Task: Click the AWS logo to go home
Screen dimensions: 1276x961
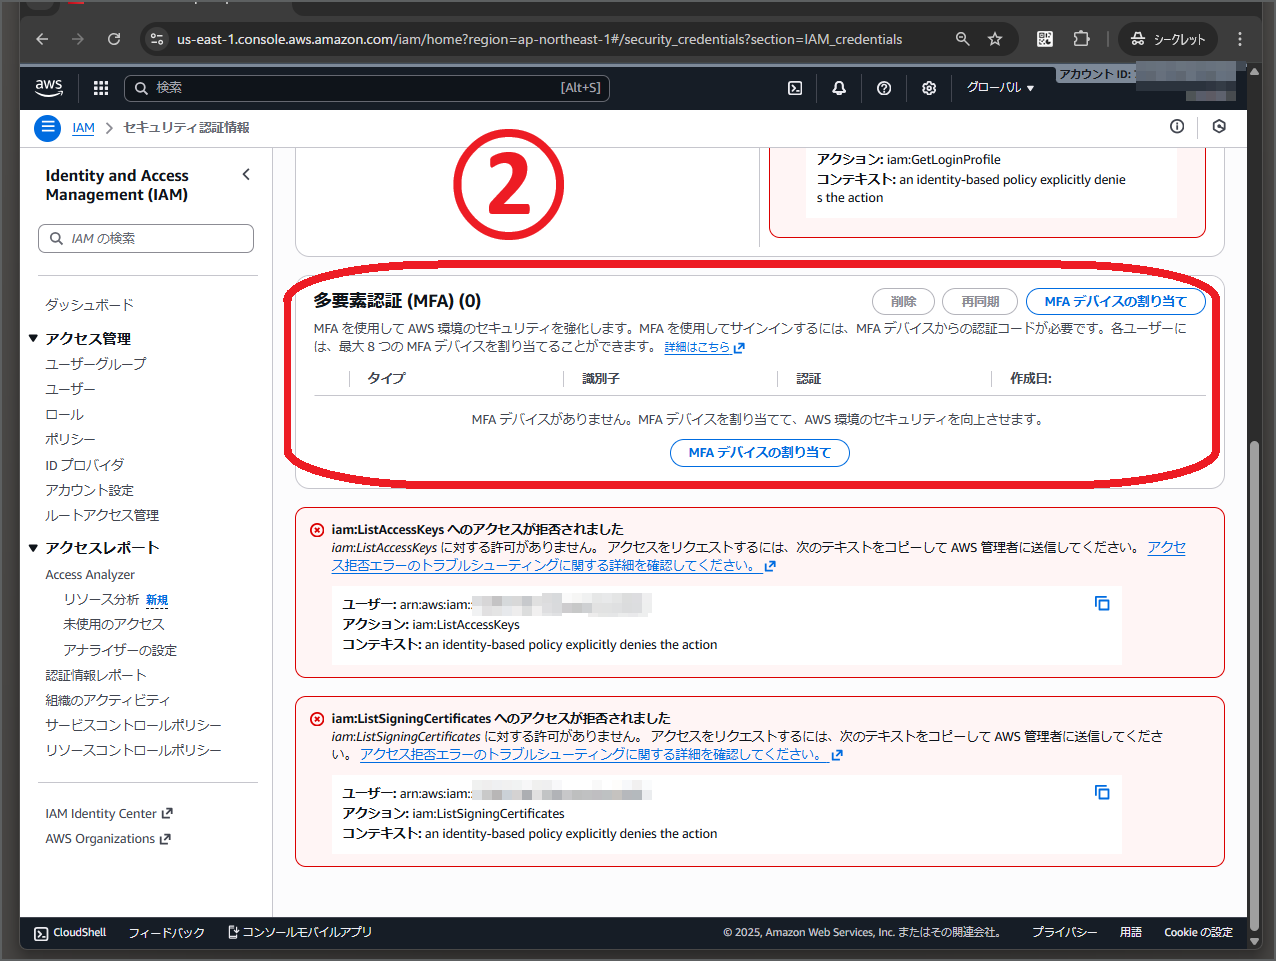Action: pyautogui.click(x=49, y=87)
